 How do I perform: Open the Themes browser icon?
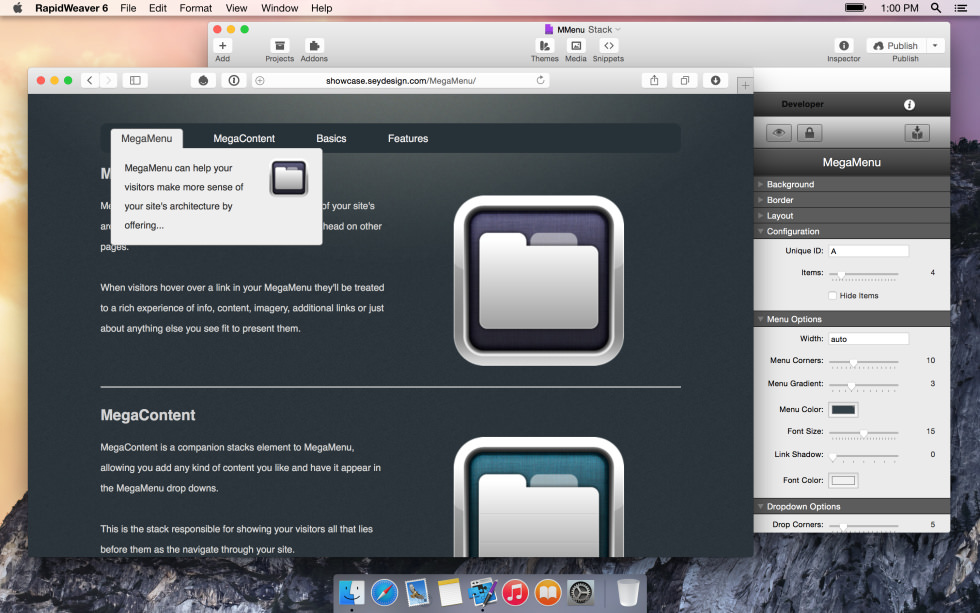[544, 46]
